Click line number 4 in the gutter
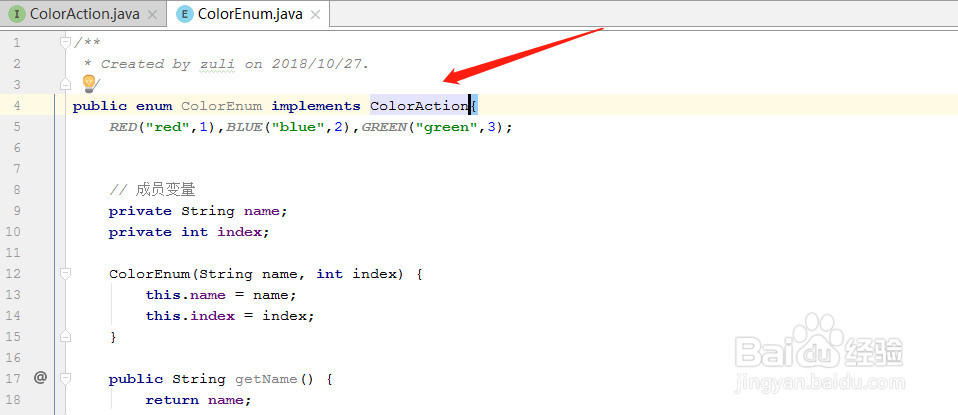This screenshot has height=415, width=958. (x=16, y=105)
